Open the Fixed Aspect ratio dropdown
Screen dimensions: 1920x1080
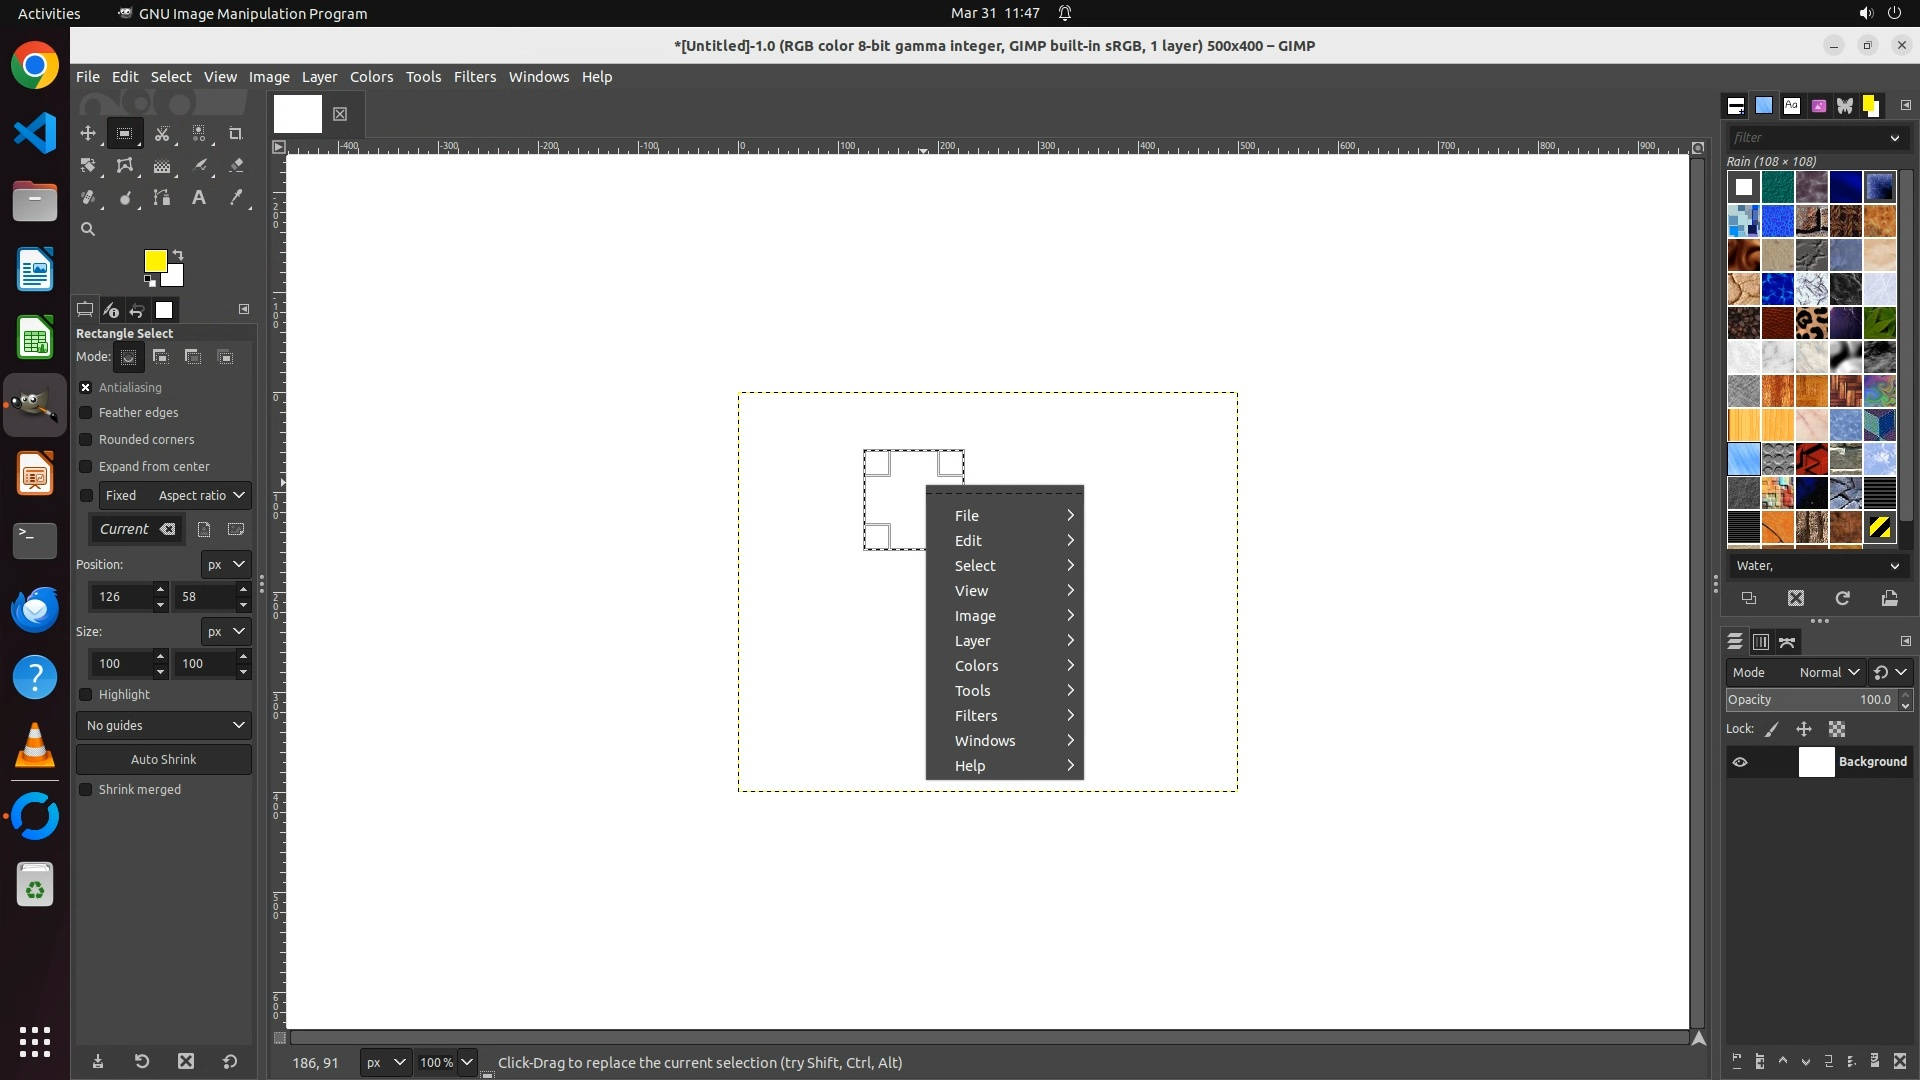pos(175,496)
